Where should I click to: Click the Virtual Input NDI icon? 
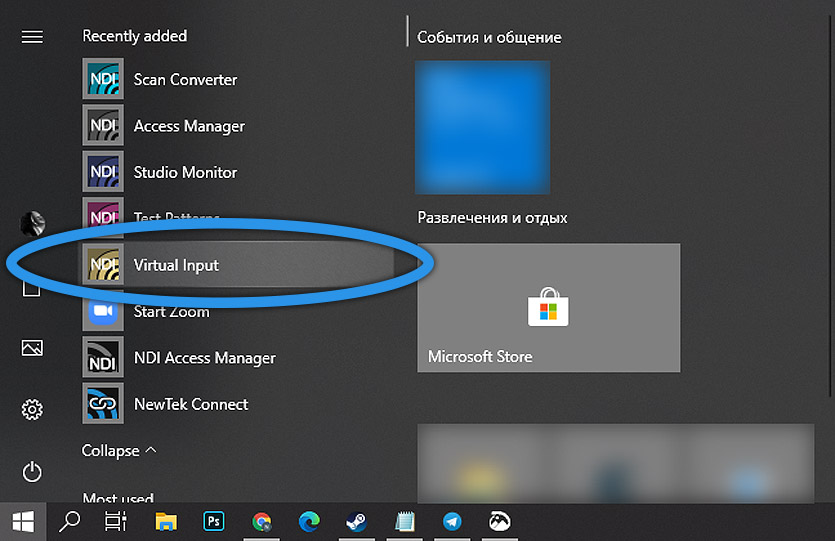coord(103,264)
